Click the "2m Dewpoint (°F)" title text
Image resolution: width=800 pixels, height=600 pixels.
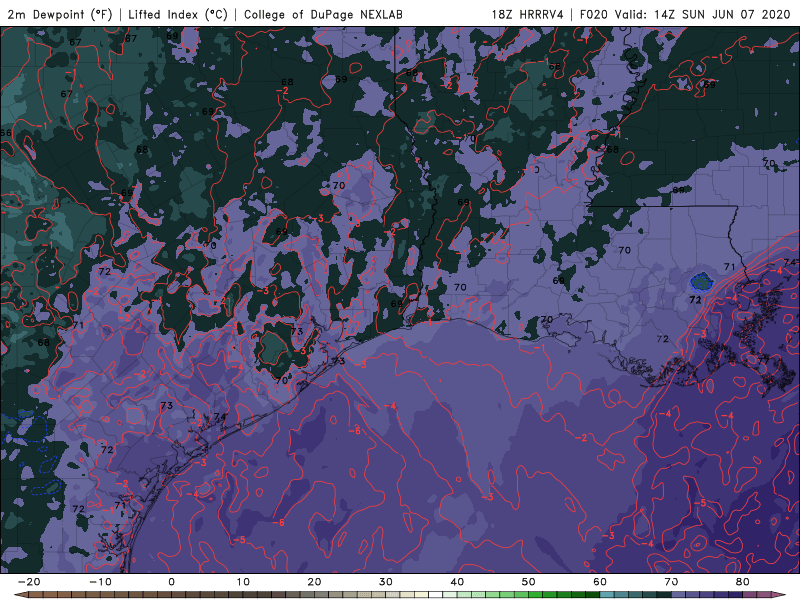(x=60, y=14)
